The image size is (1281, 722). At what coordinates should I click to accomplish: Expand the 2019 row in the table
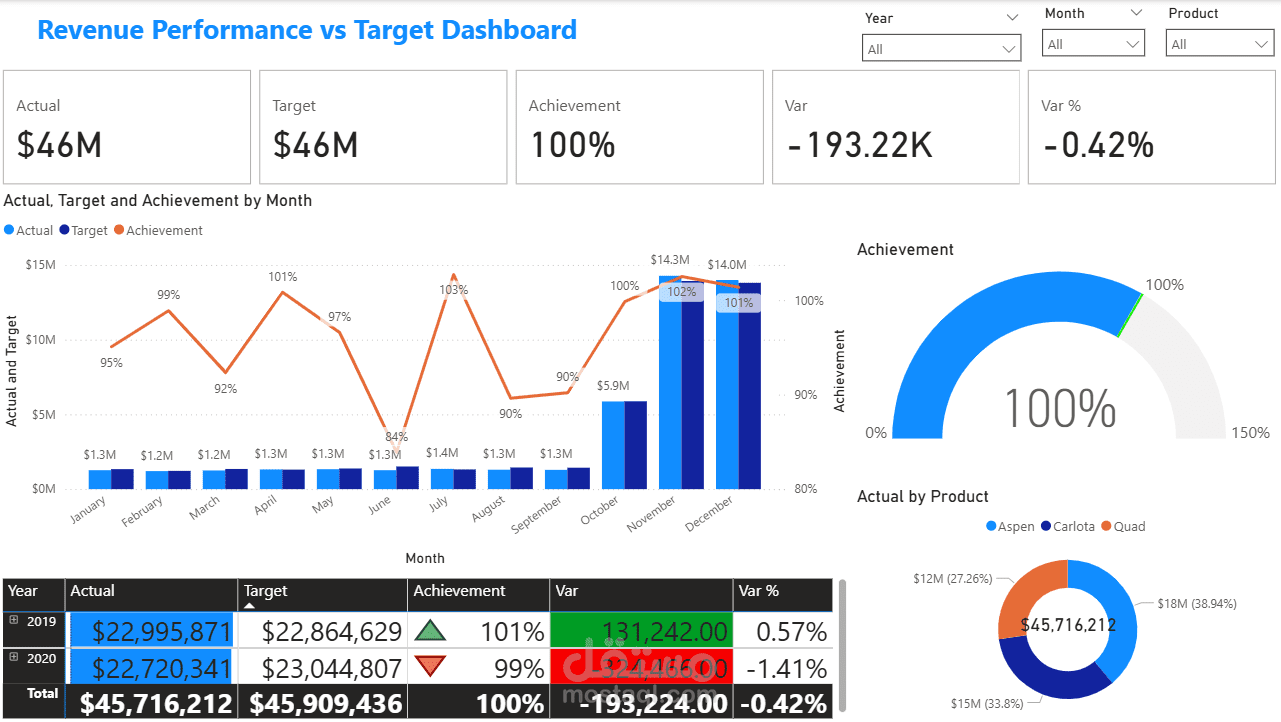pos(13,619)
